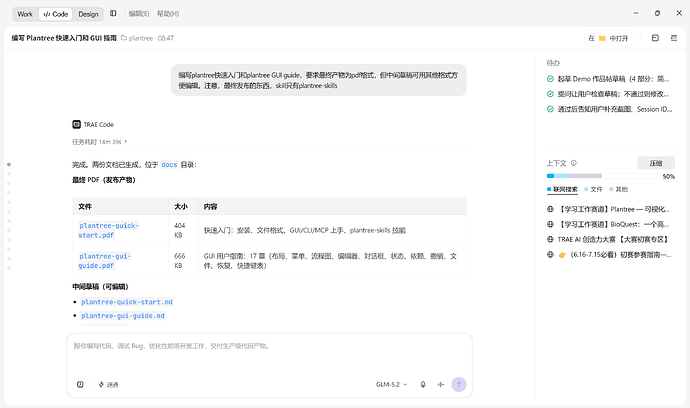Select the 其他 context tab
690x408 pixels.
619,189
